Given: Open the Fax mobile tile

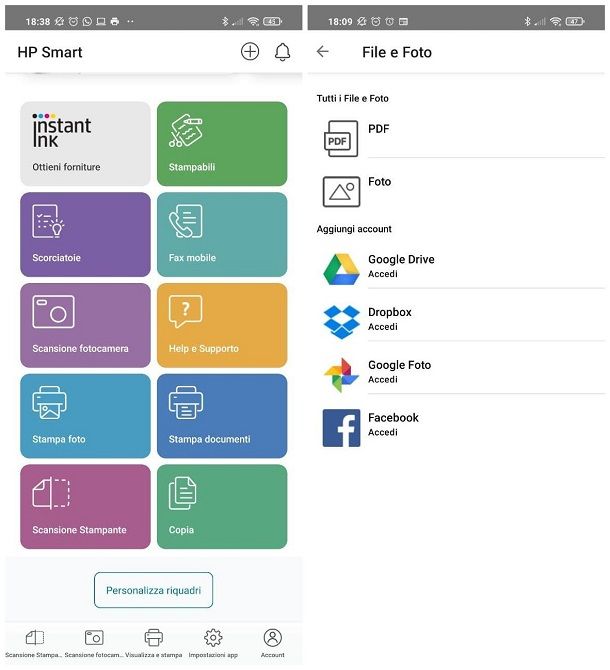Looking at the screenshot, I should click(x=222, y=235).
